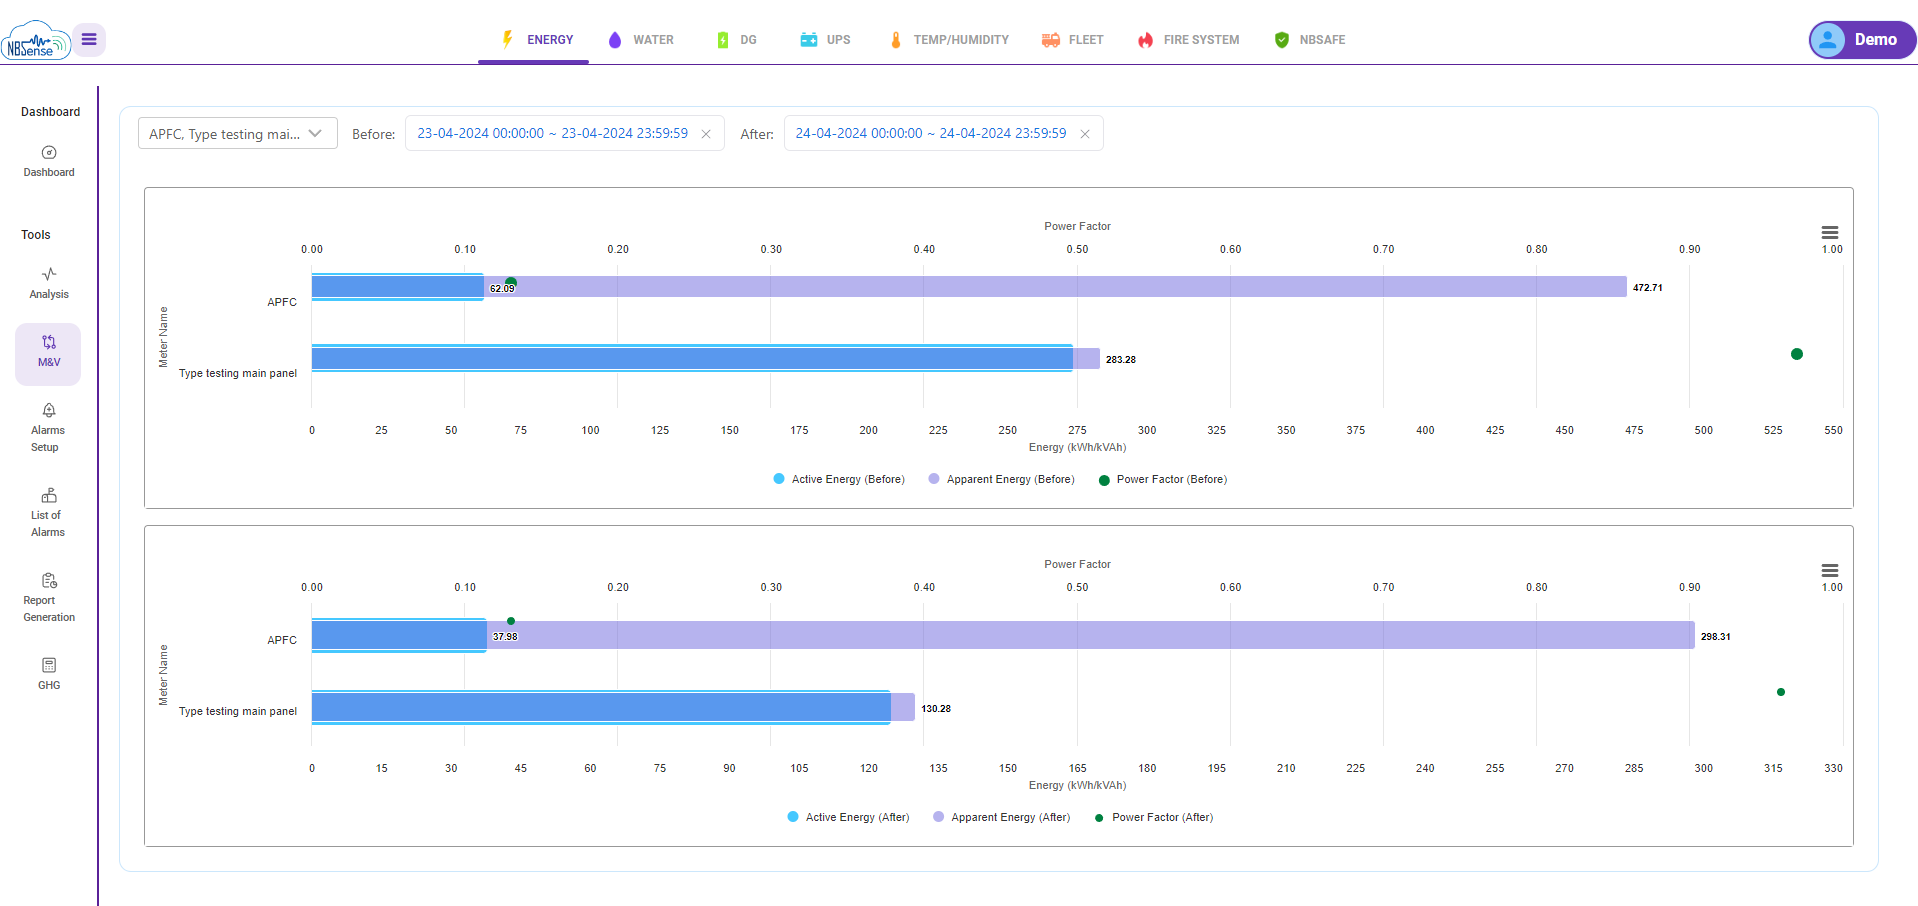Click the Energy lightning bolt icon

pos(508,39)
